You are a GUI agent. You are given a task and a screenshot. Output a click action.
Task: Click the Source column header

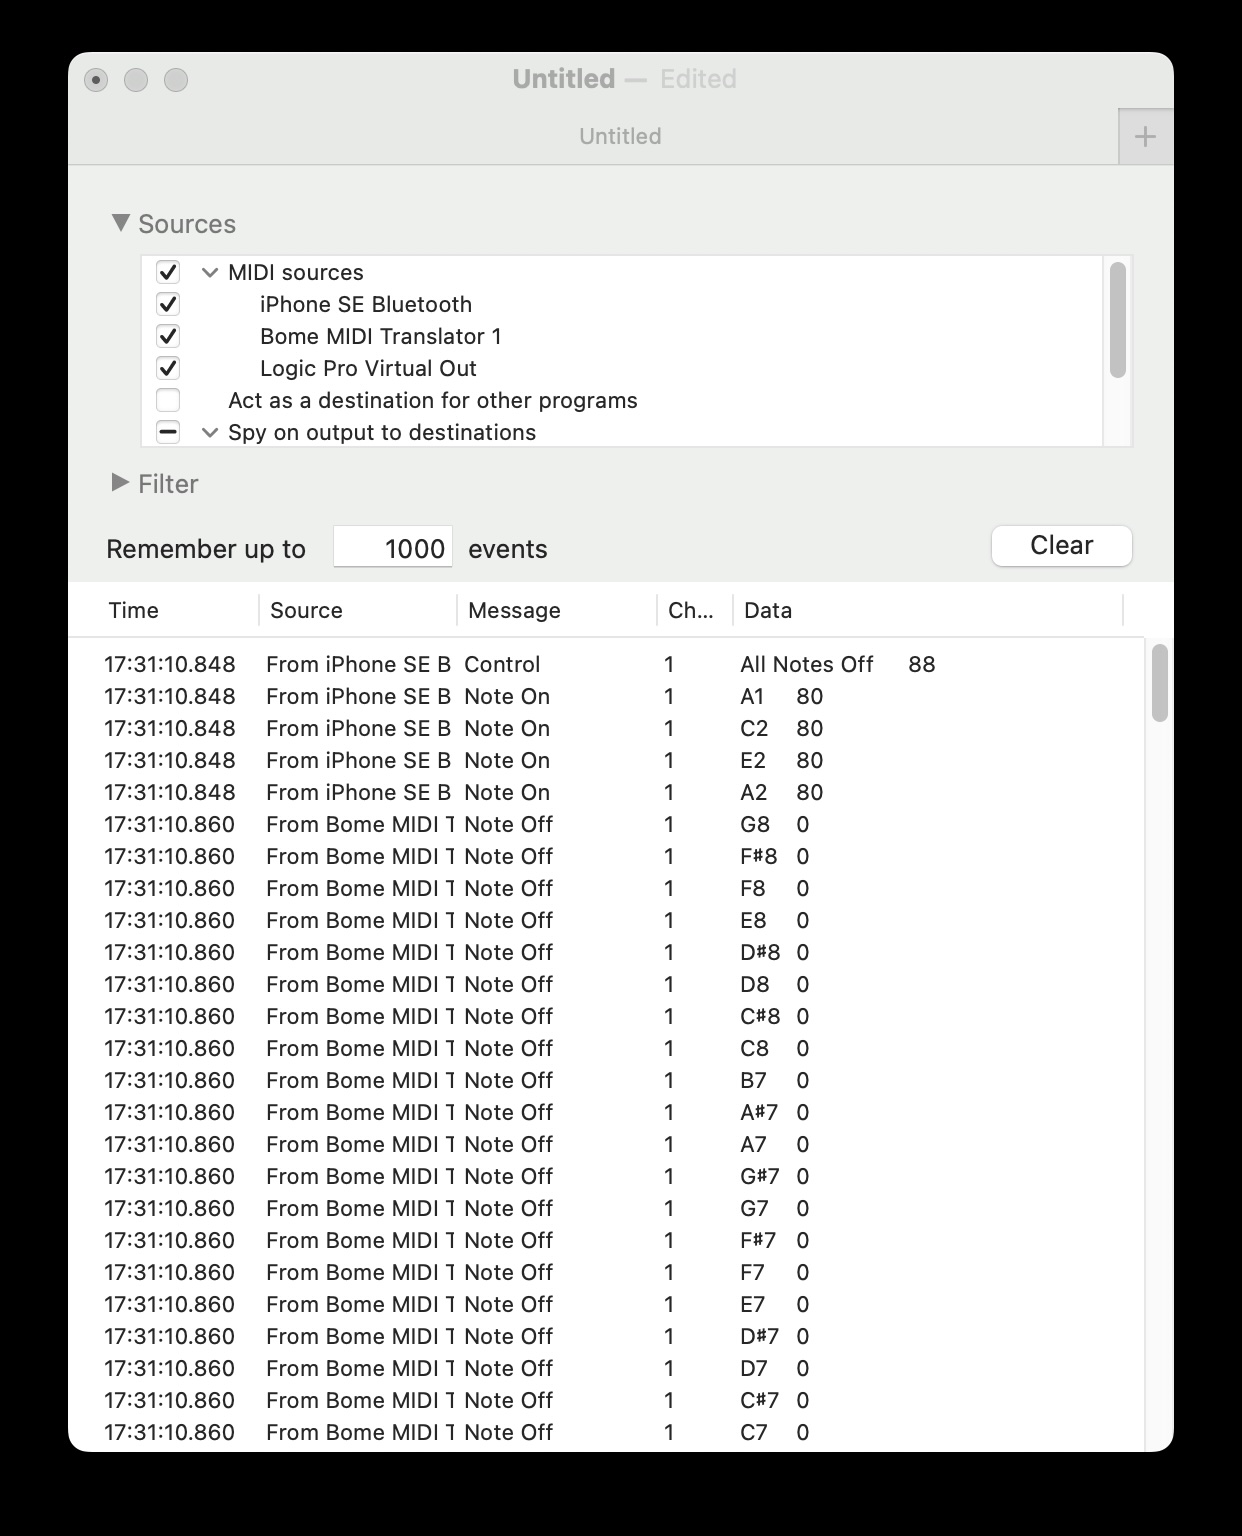(x=306, y=610)
